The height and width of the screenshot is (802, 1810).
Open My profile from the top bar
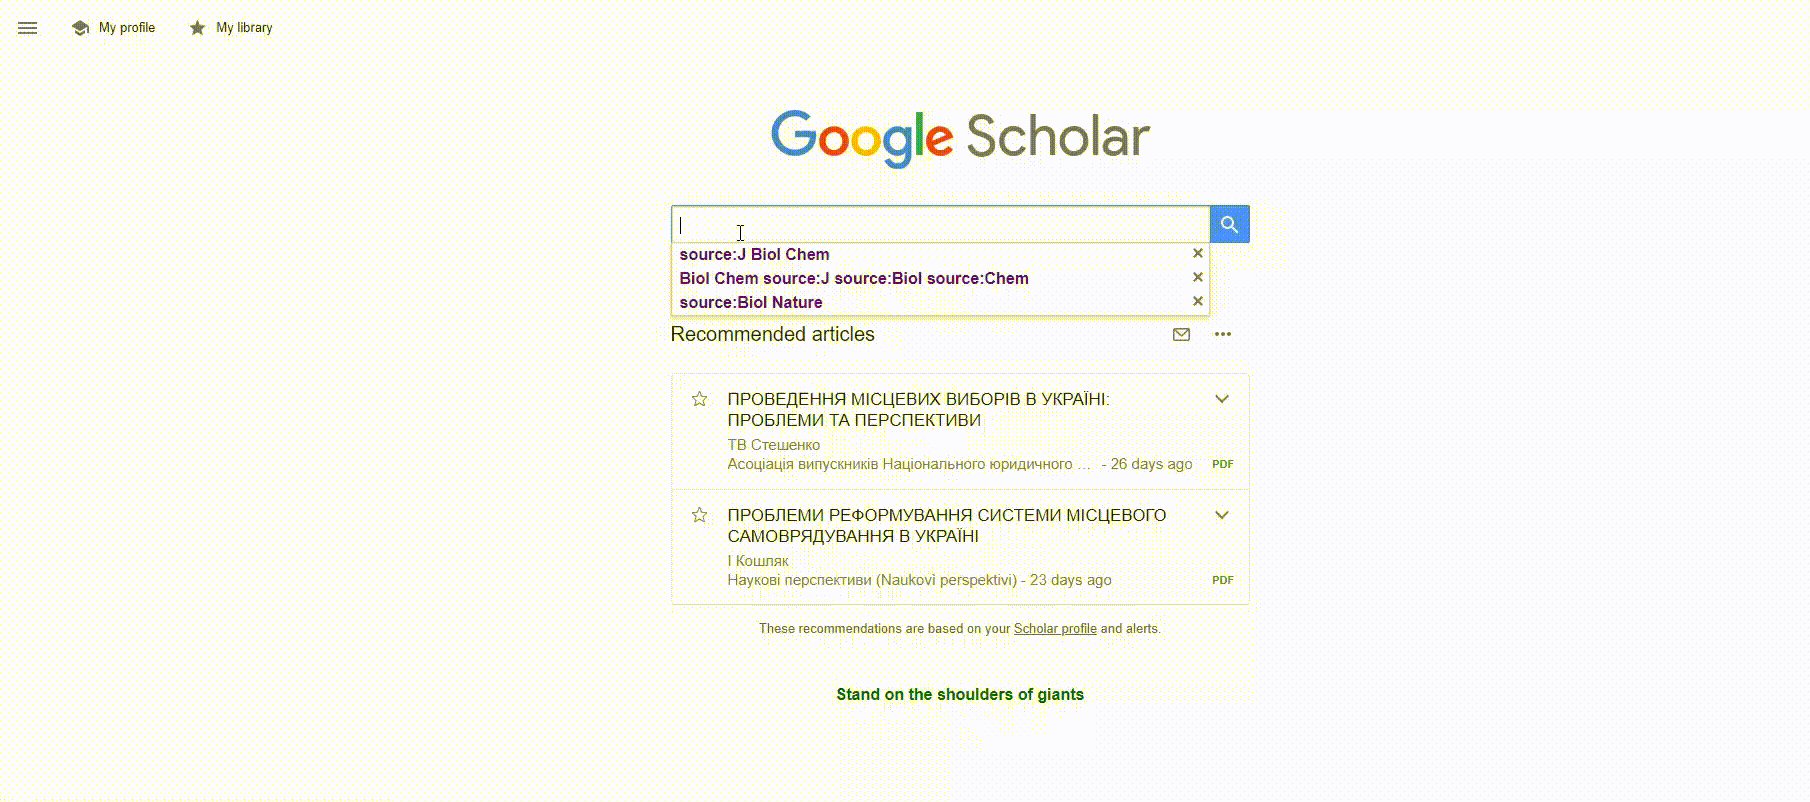point(126,27)
